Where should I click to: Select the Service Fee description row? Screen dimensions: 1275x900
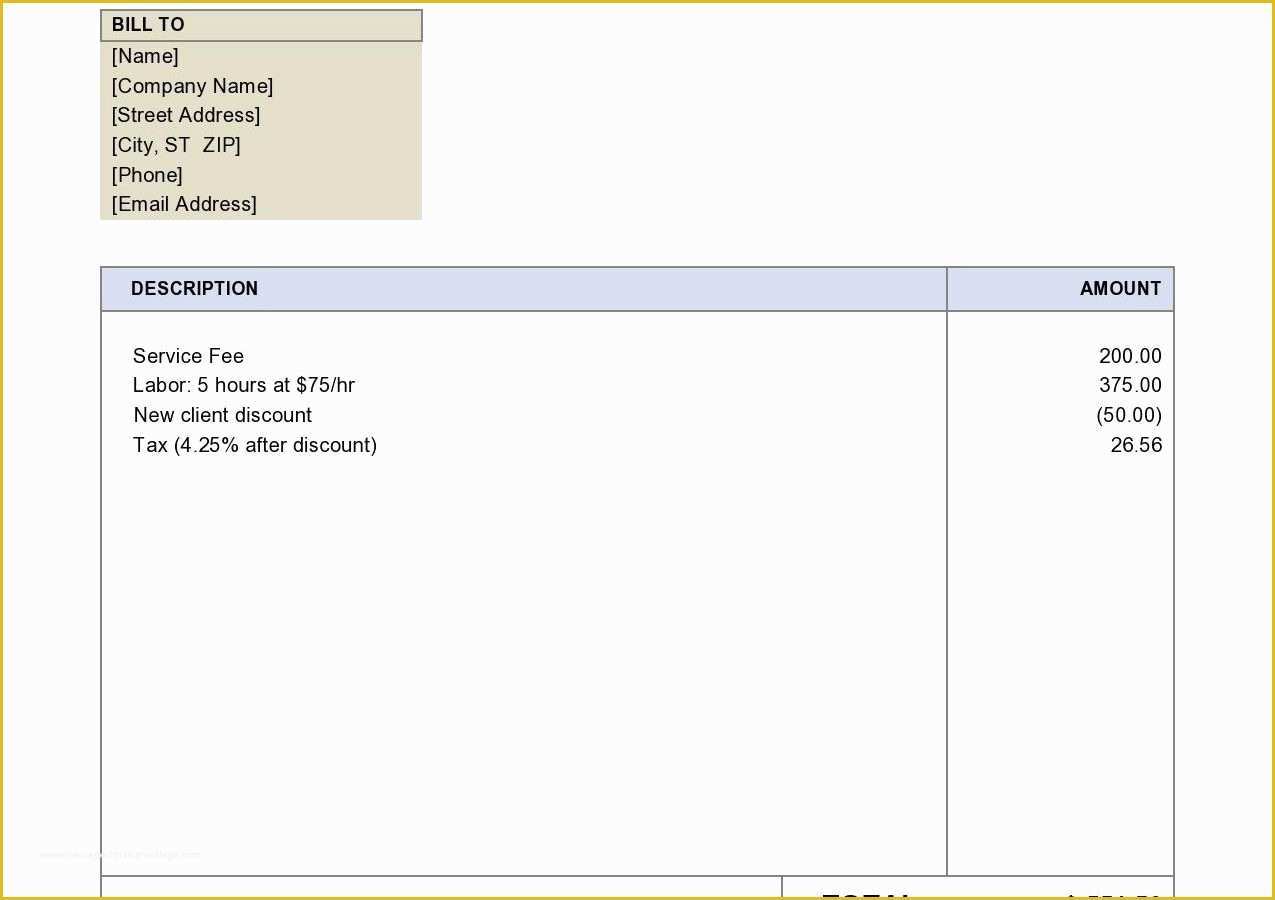click(x=188, y=356)
